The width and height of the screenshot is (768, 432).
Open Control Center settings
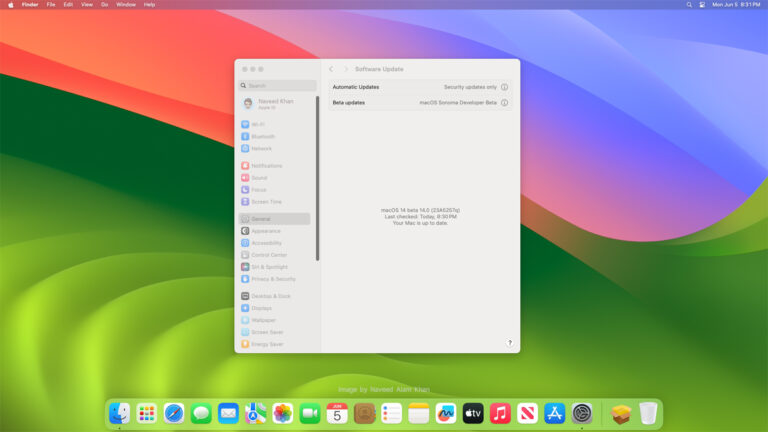[264, 255]
